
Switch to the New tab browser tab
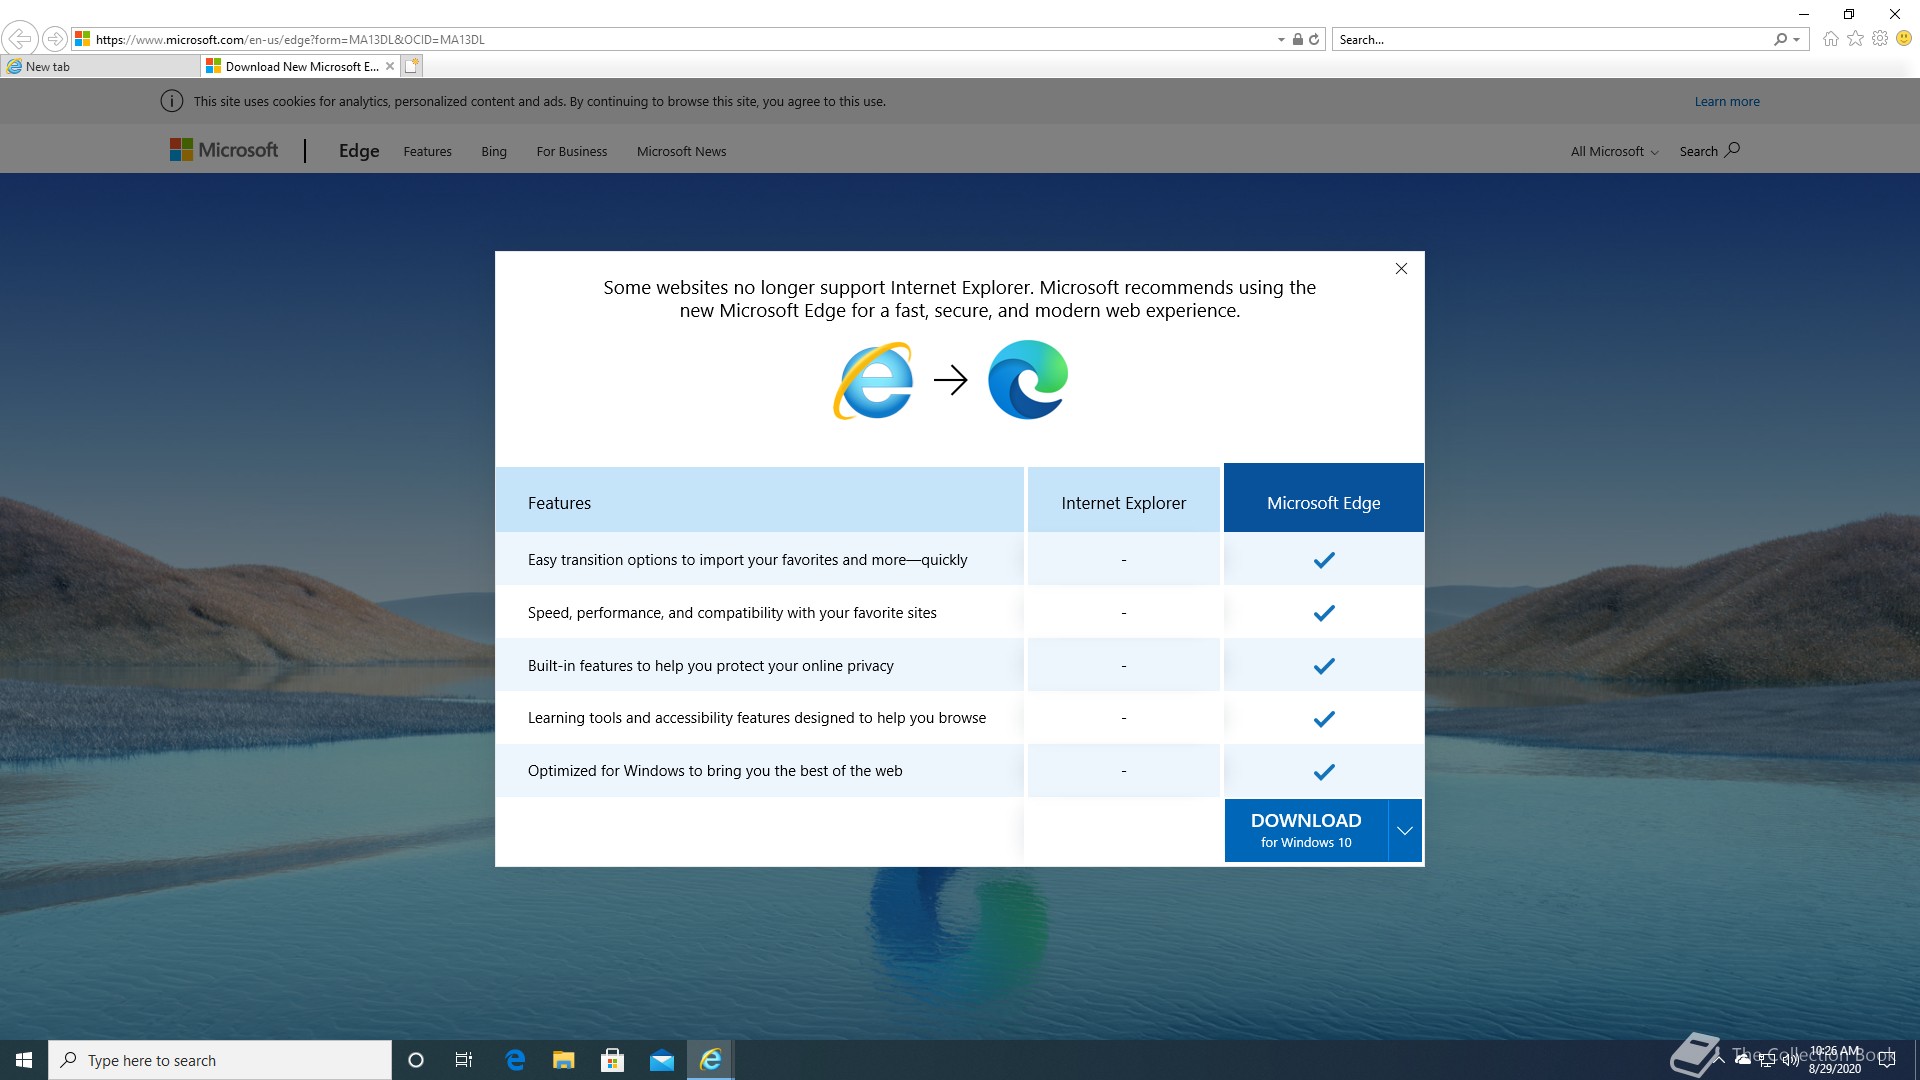pos(100,67)
